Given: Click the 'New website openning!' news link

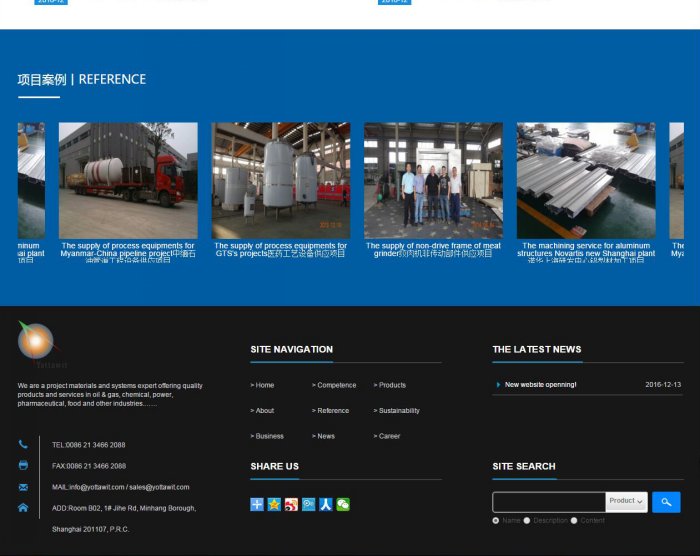Looking at the screenshot, I should coord(540,385).
